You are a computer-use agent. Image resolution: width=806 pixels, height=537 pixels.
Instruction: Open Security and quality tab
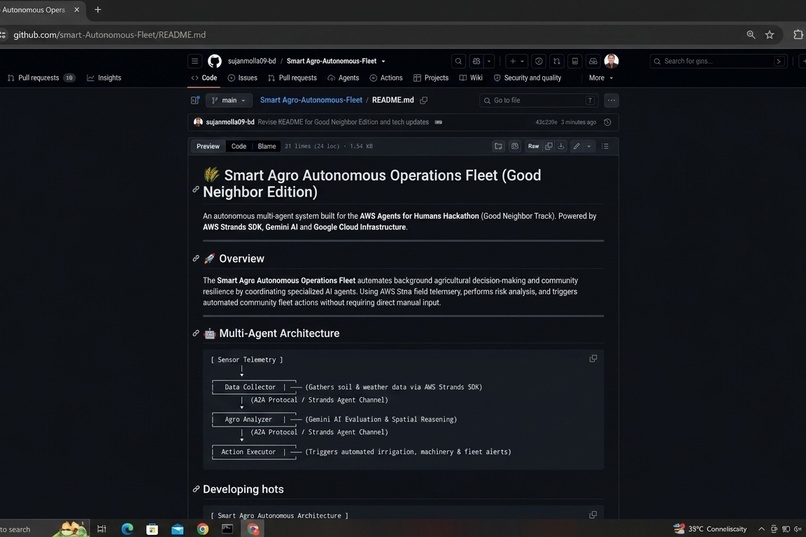(527, 78)
